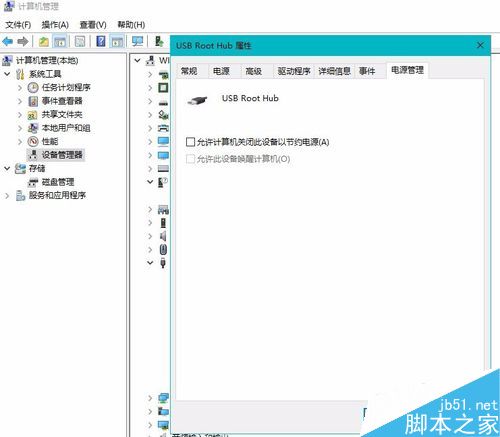Collapse the computer root node in device tree
This screenshot has height=437, width=500.
[137, 61]
